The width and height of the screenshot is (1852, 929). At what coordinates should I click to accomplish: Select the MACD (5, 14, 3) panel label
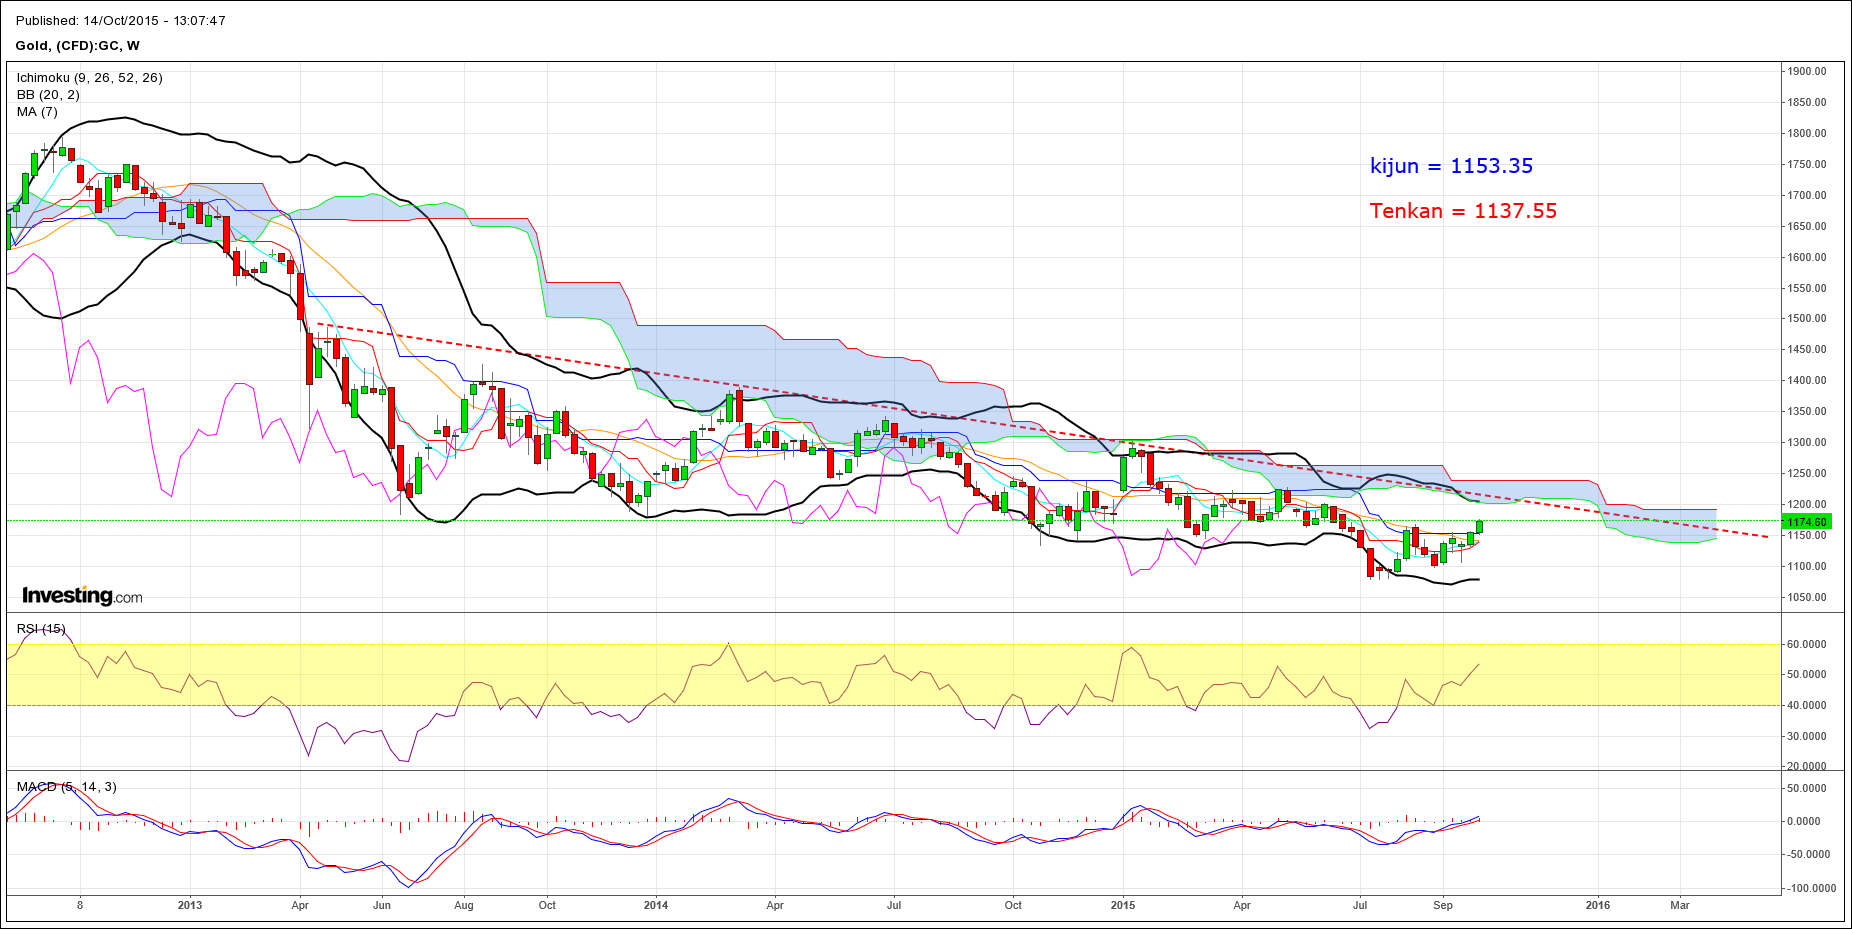click(x=66, y=787)
